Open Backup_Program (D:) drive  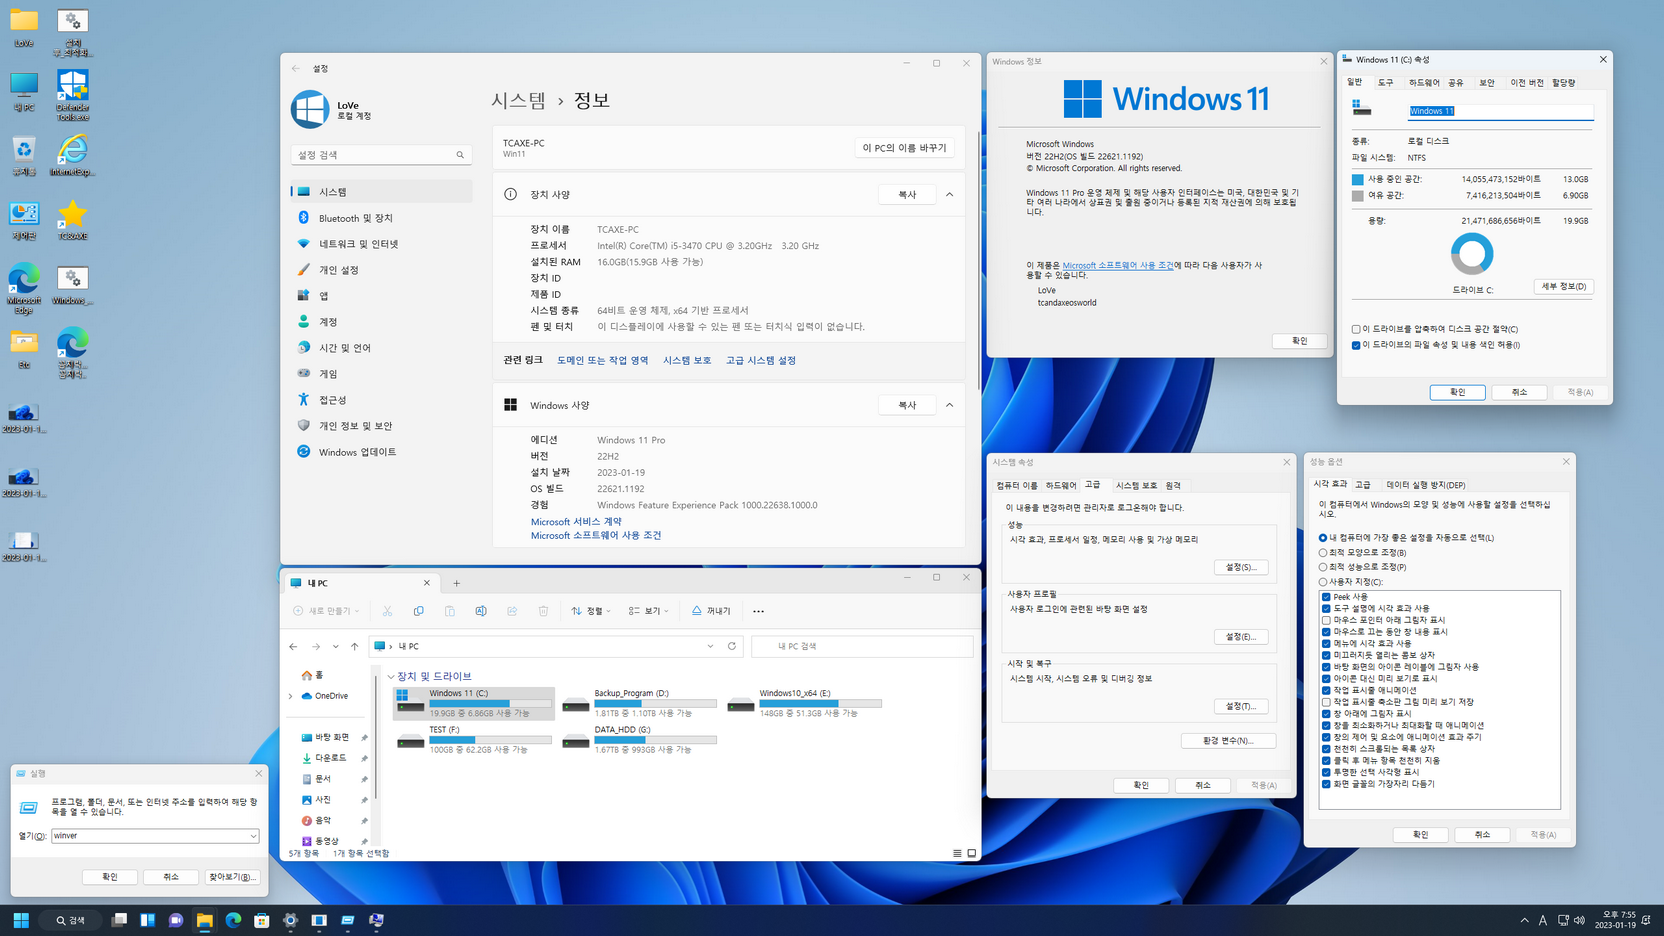tap(640, 703)
